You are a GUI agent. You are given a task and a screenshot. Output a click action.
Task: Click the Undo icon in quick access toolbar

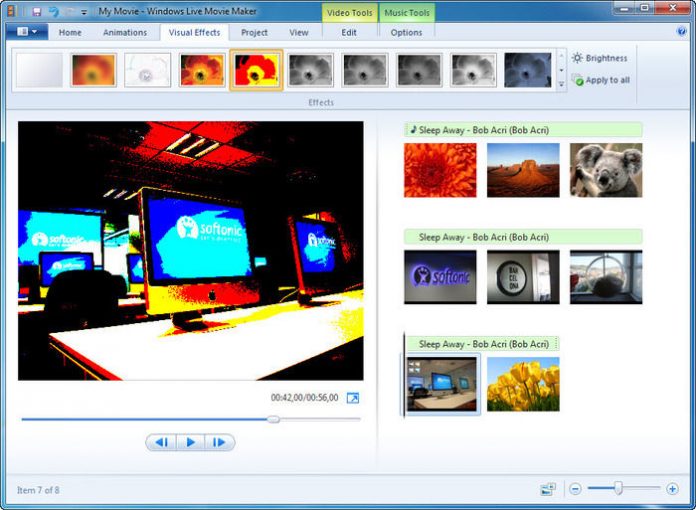coord(54,12)
